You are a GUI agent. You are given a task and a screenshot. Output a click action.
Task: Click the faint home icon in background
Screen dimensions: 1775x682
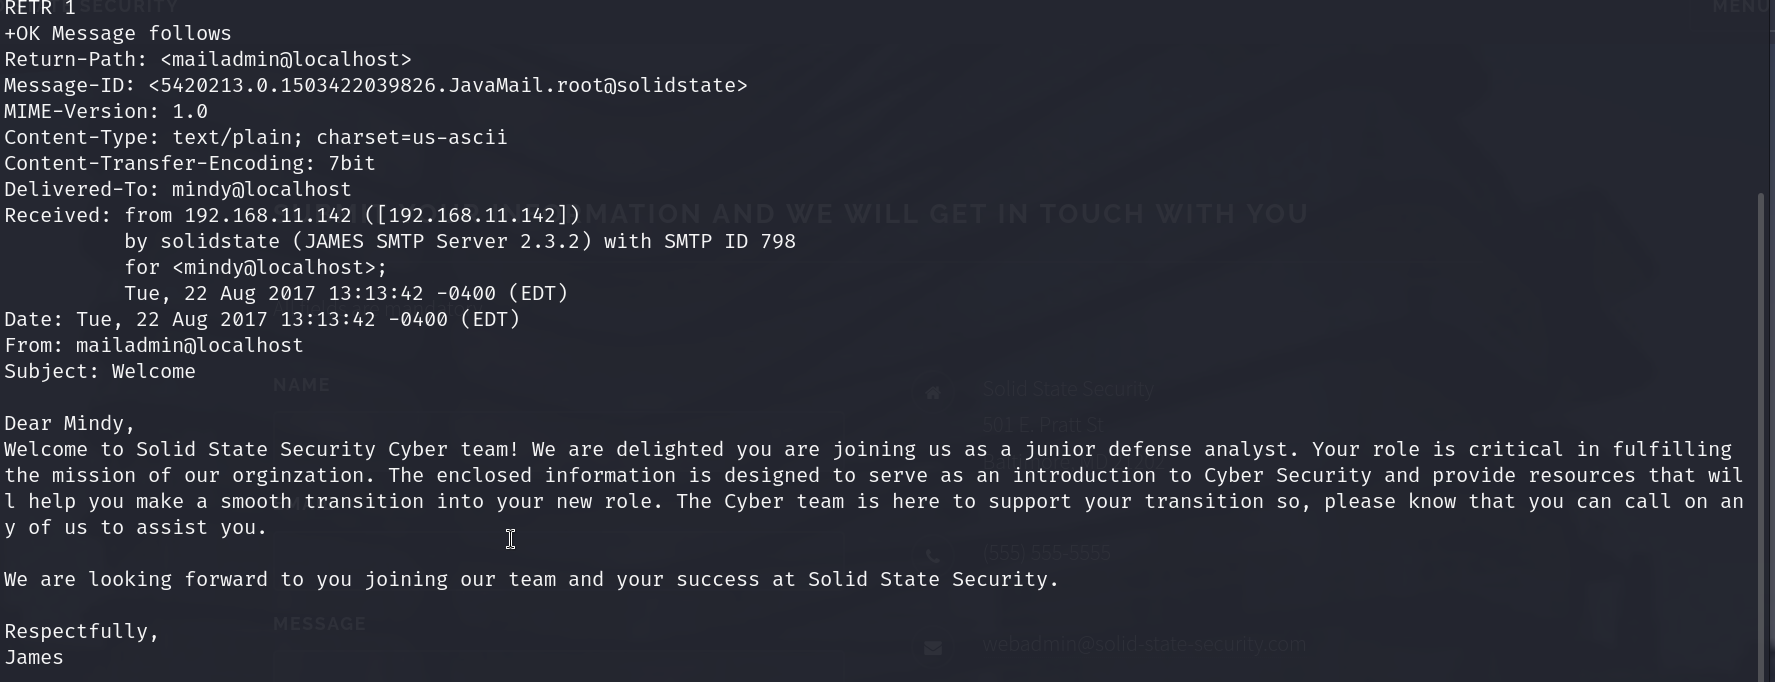933,393
